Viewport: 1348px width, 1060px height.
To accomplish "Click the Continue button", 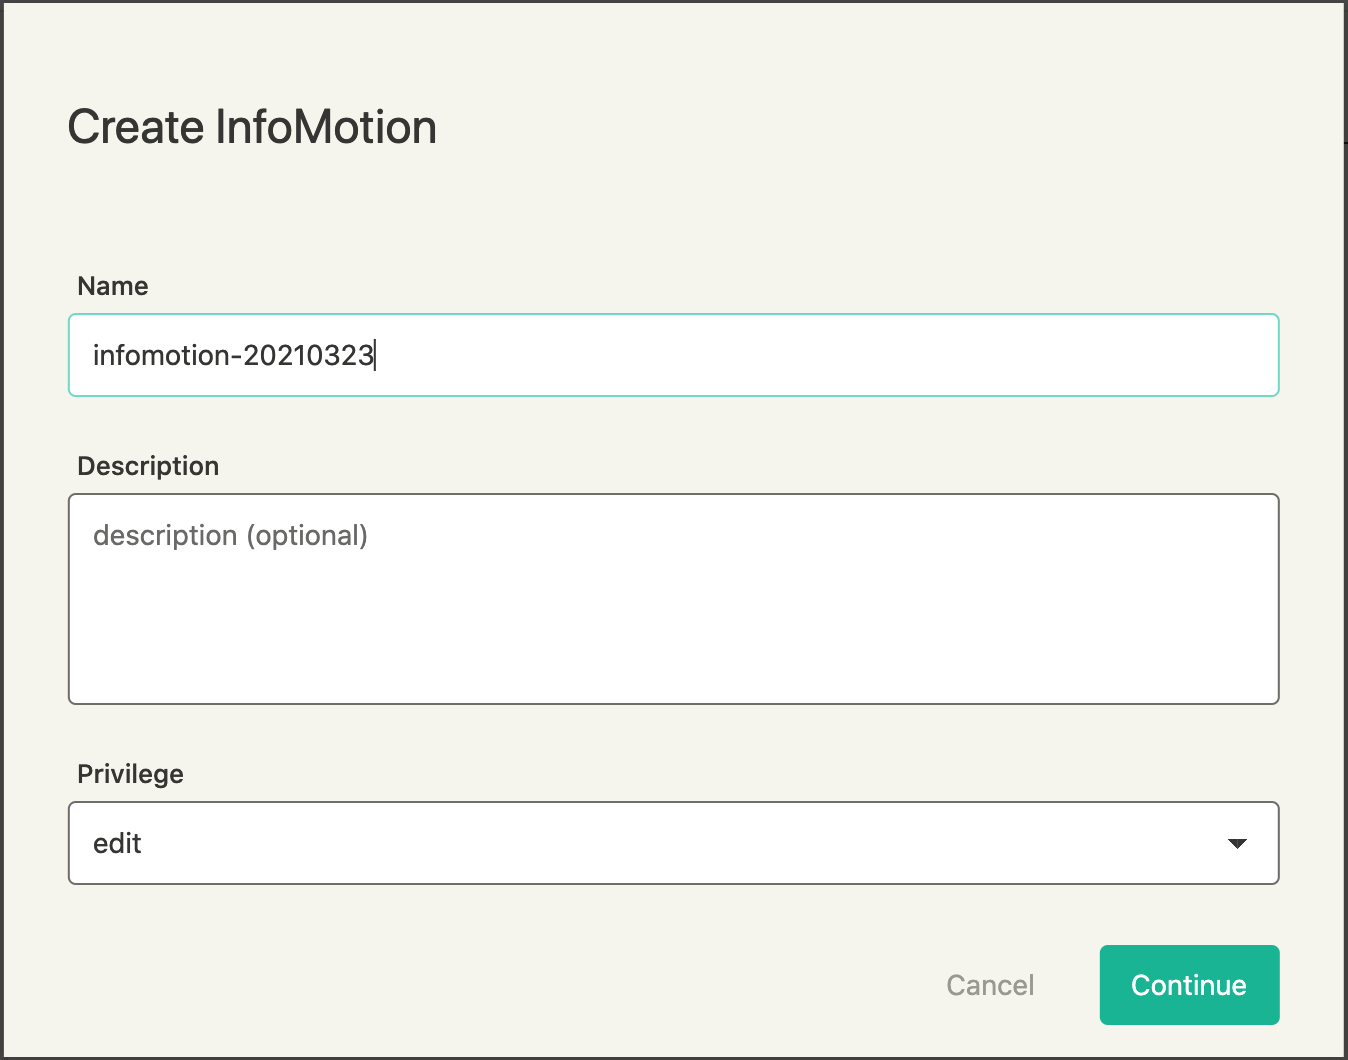I will click(1189, 985).
